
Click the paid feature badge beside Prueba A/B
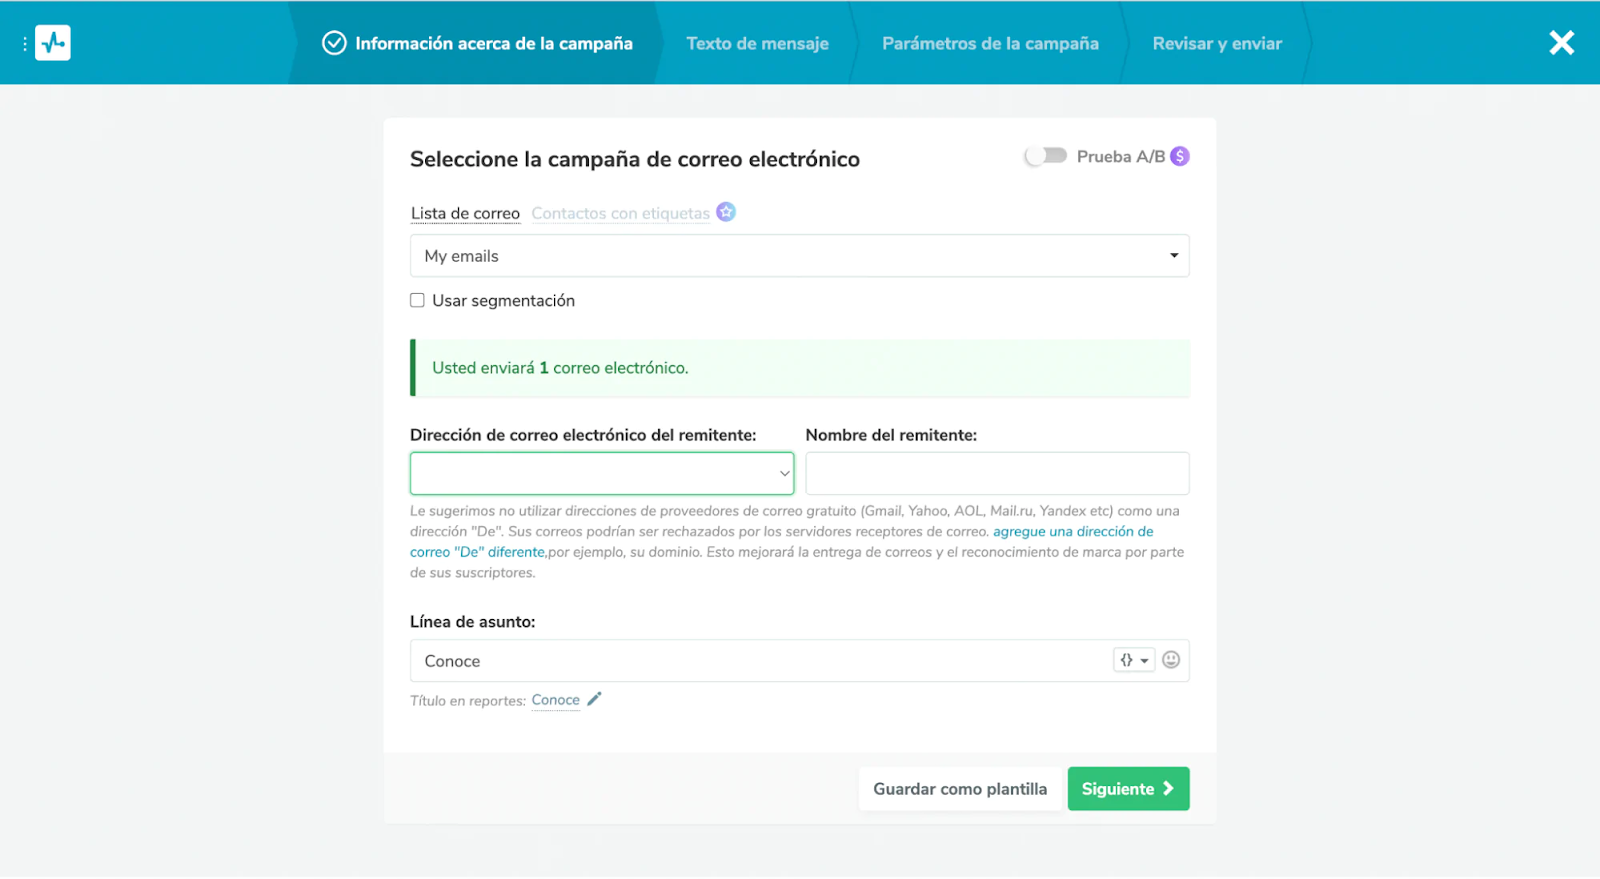tap(1180, 156)
